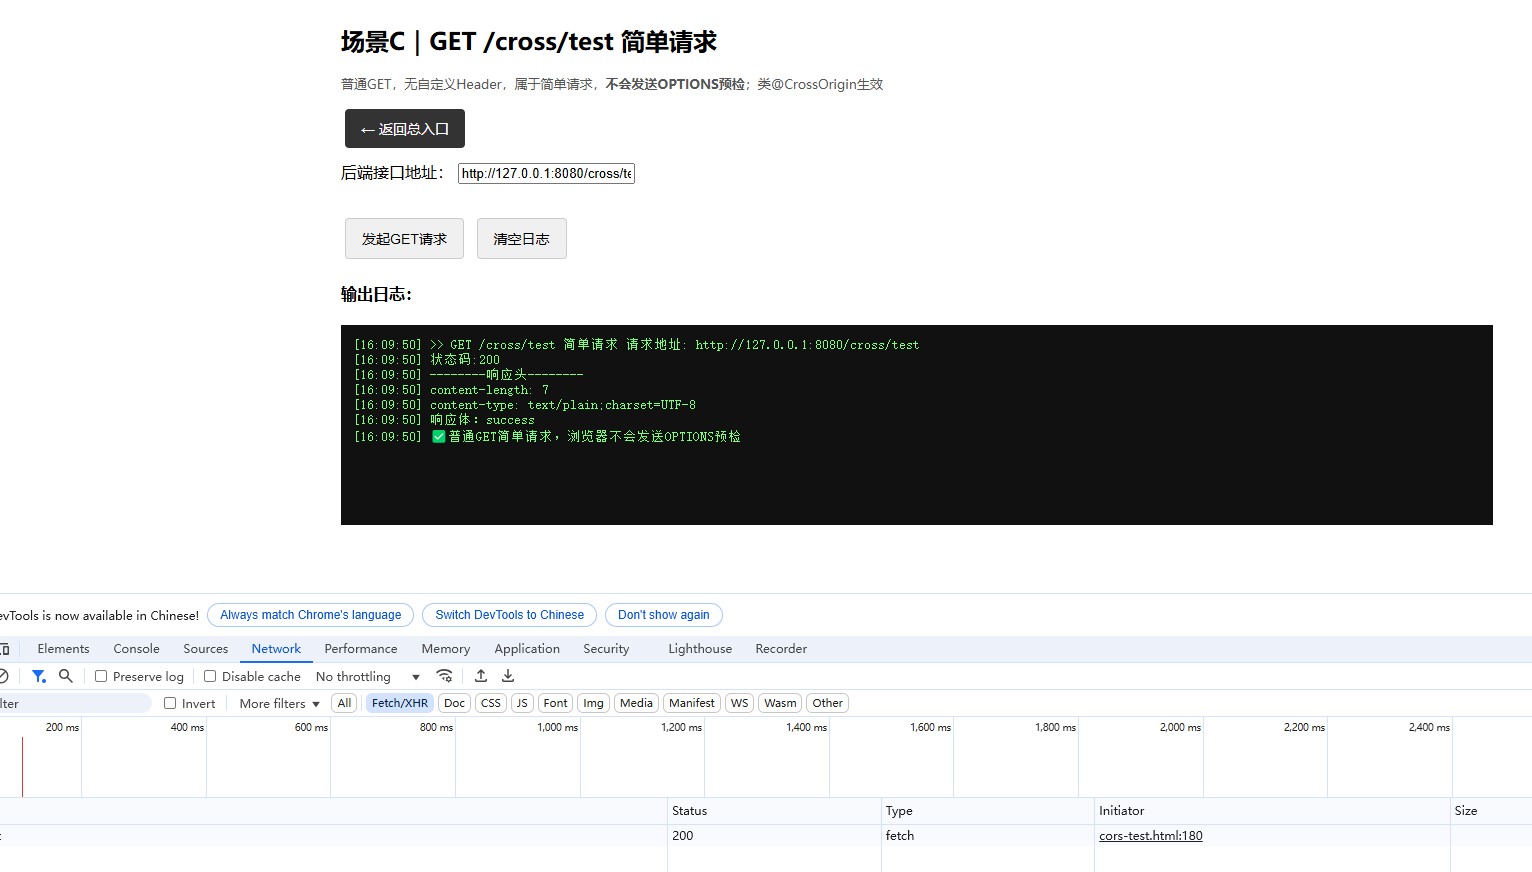This screenshot has width=1532, height=872.
Task: Export HAR with download arrow icon
Action: click(x=508, y=676)
